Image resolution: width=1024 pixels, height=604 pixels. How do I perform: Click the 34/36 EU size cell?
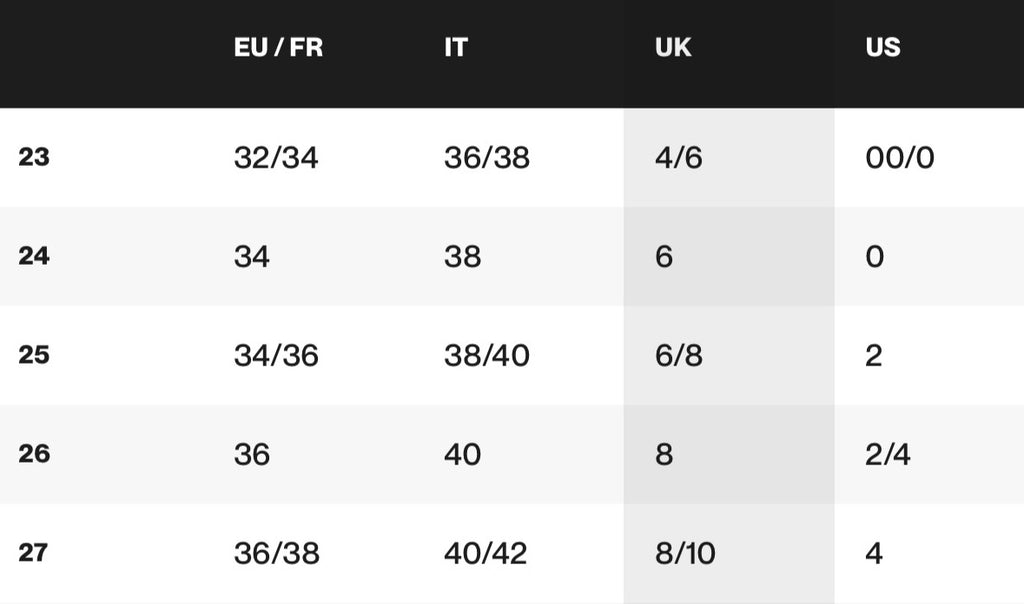point(276,355)
